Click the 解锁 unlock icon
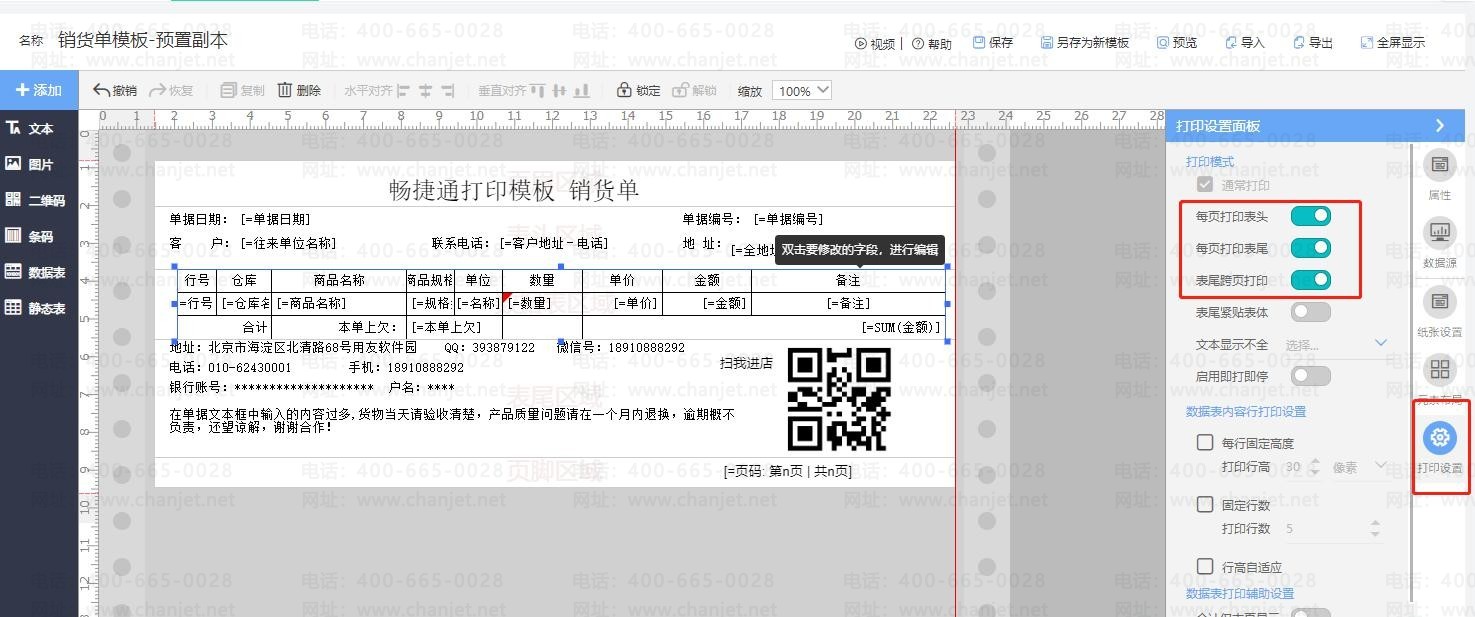This screenshot has height=617, width=1475. click(680, 90)
